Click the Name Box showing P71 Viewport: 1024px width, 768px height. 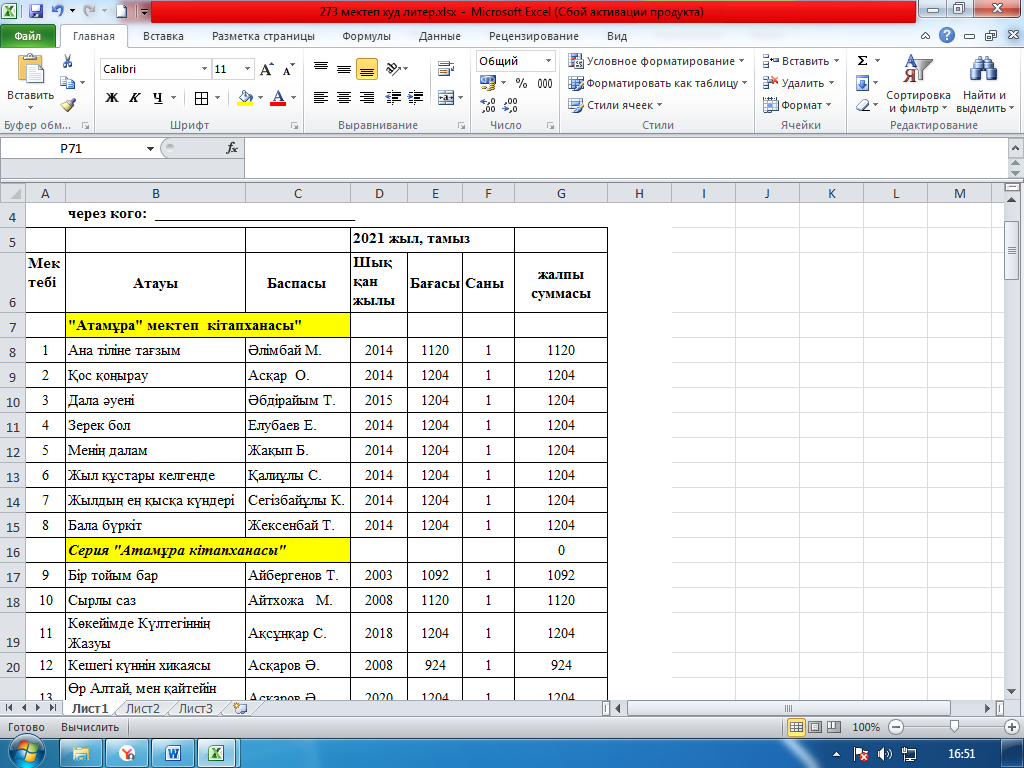point(75,148)
